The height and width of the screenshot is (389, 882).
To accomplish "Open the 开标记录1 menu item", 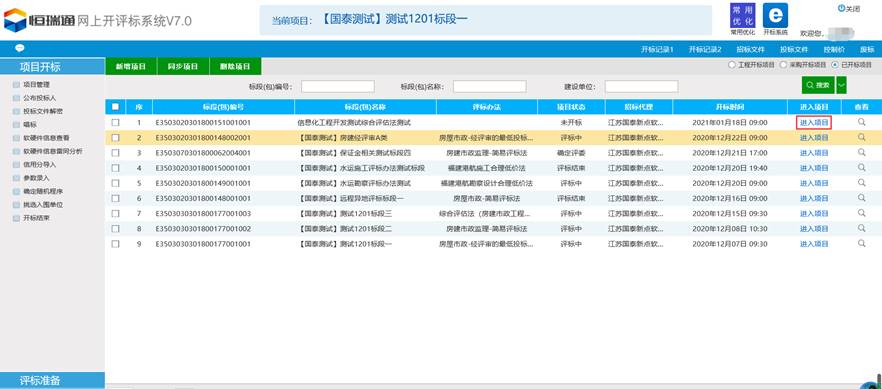I will click(658, 49).
